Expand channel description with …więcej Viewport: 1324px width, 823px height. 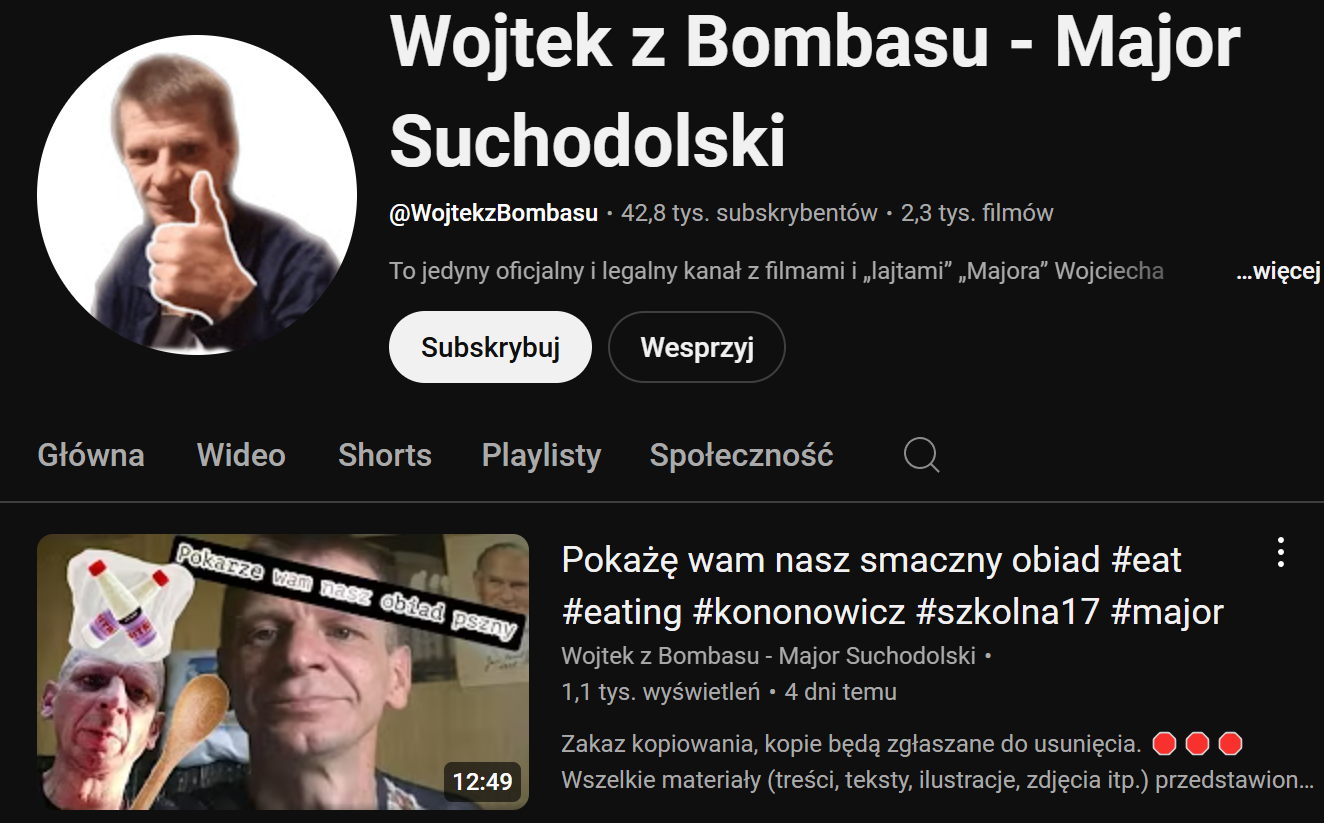(x=1279, y=271)
